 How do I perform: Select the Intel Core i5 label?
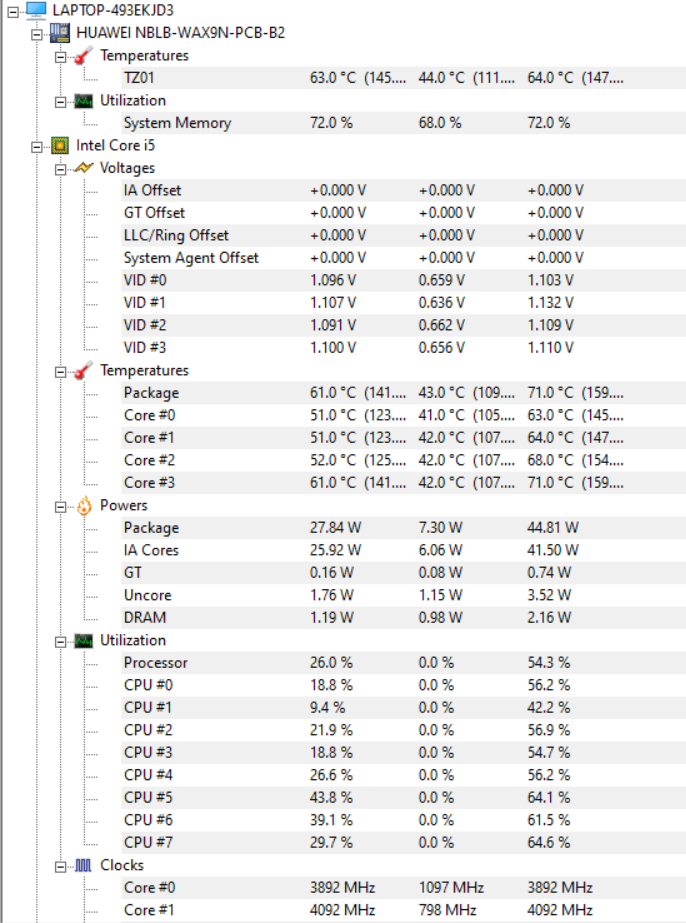point(115,145)
